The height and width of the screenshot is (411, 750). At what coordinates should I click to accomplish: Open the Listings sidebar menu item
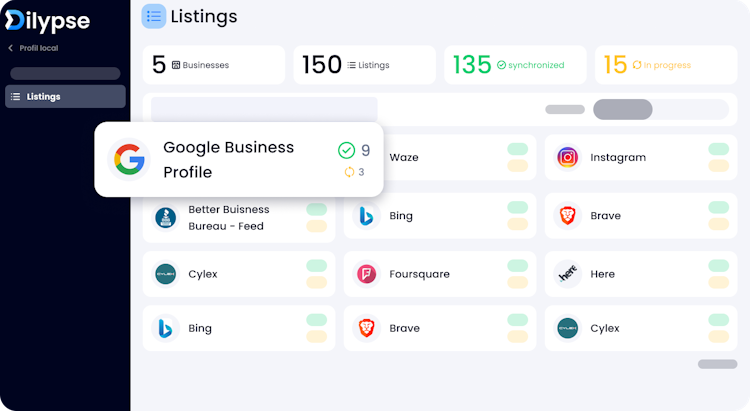(x=65, y=96)
